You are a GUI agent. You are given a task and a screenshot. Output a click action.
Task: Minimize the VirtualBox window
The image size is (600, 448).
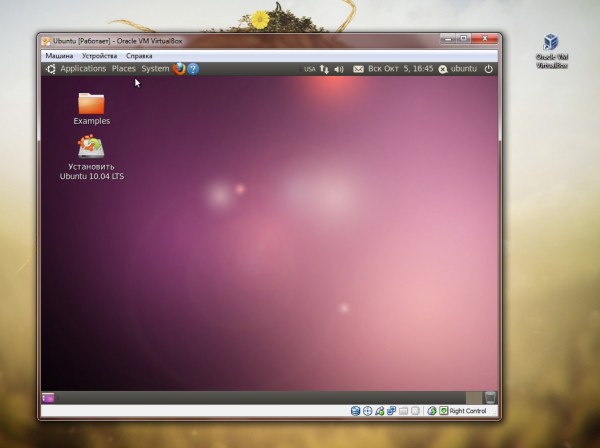click(448, 39)
